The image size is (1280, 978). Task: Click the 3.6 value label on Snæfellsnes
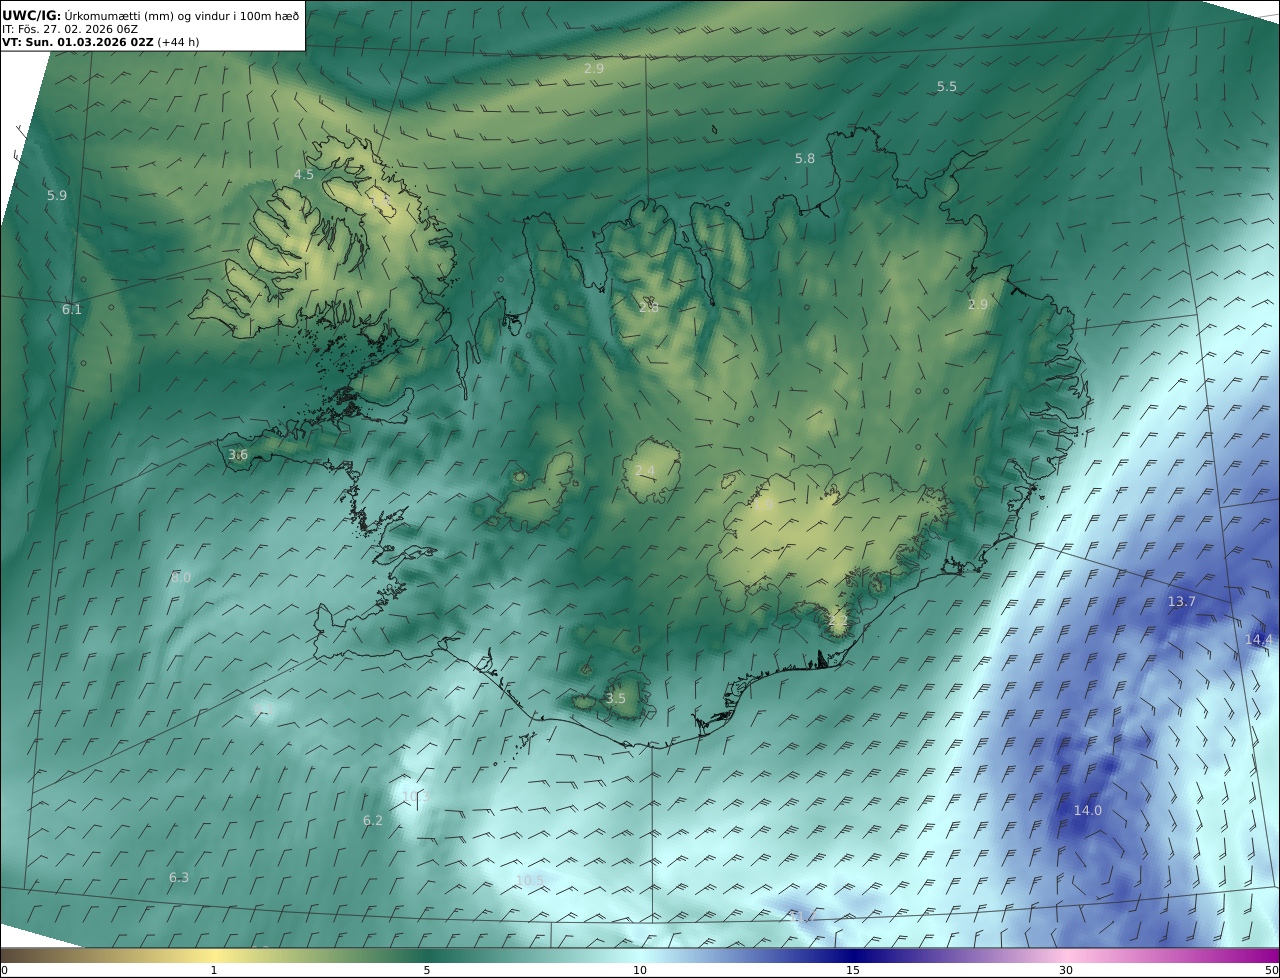pyautogui.click(x=237, y=455)
